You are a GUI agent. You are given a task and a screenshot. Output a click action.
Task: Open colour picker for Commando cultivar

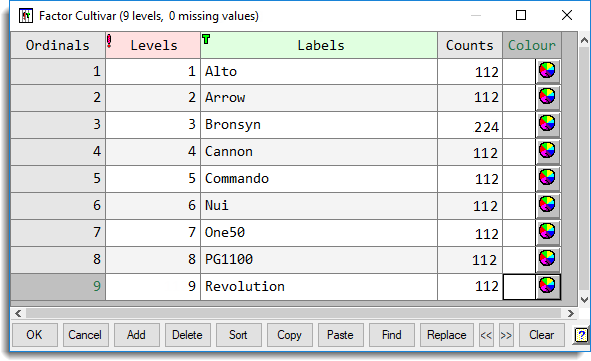(x=548, y=178)
